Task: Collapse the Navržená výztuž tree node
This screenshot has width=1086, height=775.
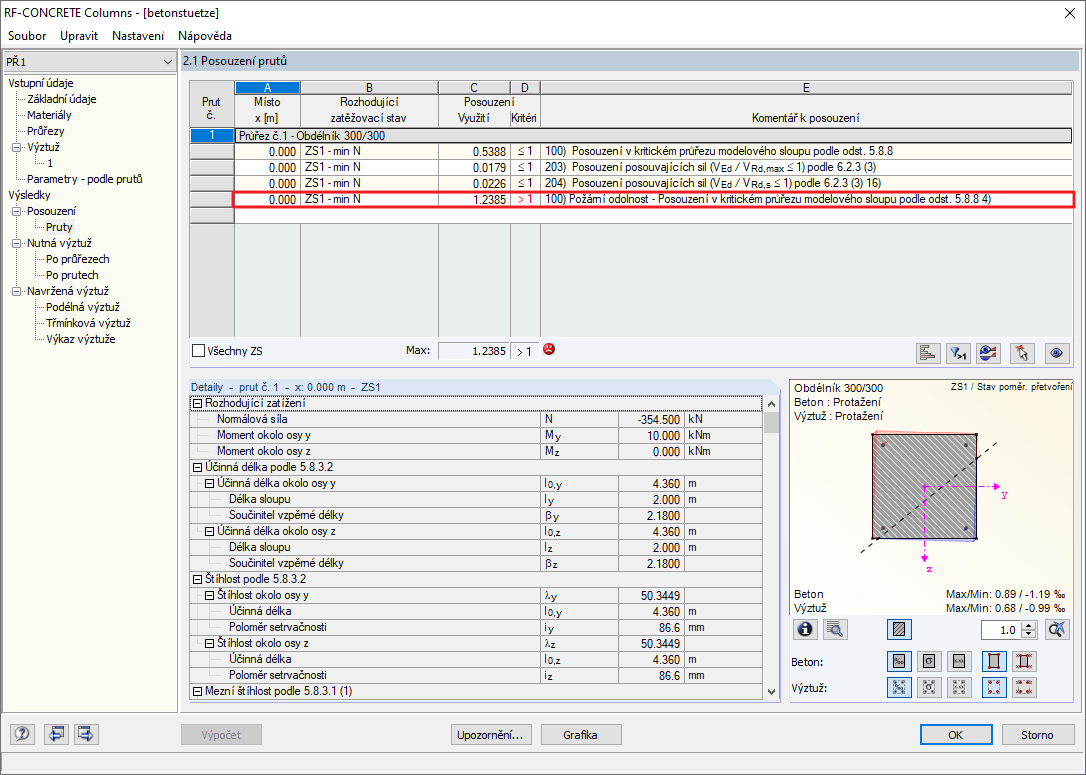Action: [x=17, y=292]
